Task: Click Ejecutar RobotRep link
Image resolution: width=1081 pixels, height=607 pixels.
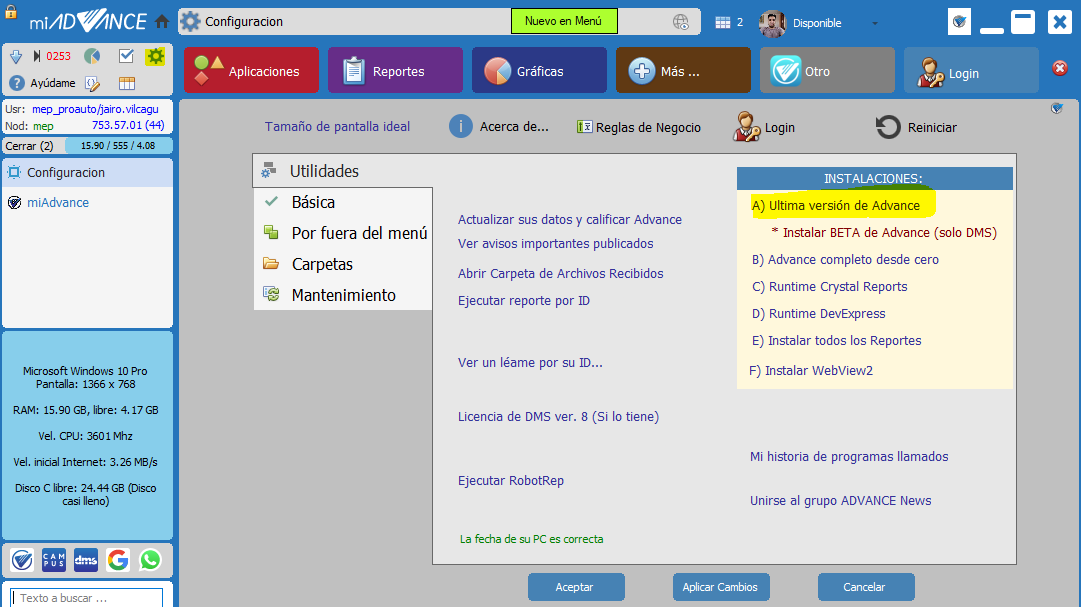Action: coord(511,481)
